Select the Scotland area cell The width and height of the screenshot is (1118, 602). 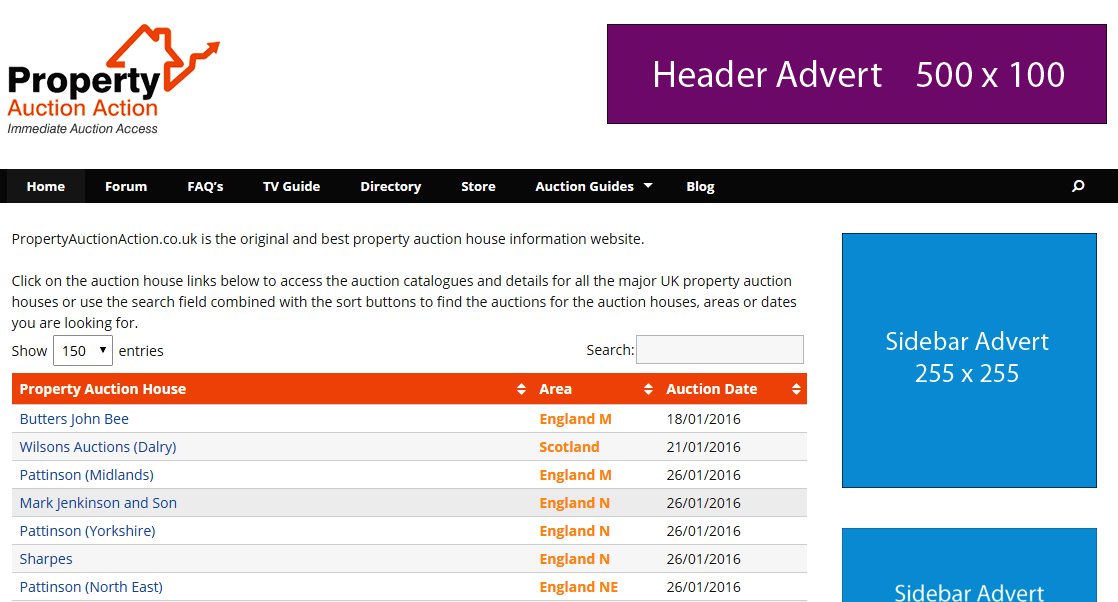pos(569,447)
